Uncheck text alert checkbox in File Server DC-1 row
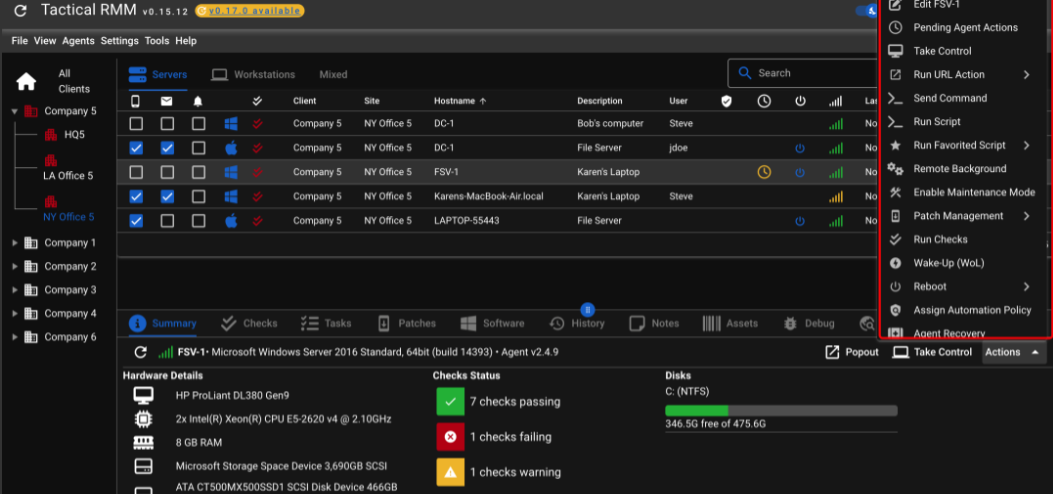This screenshot has height=494, width=1053. click(136, 148)
